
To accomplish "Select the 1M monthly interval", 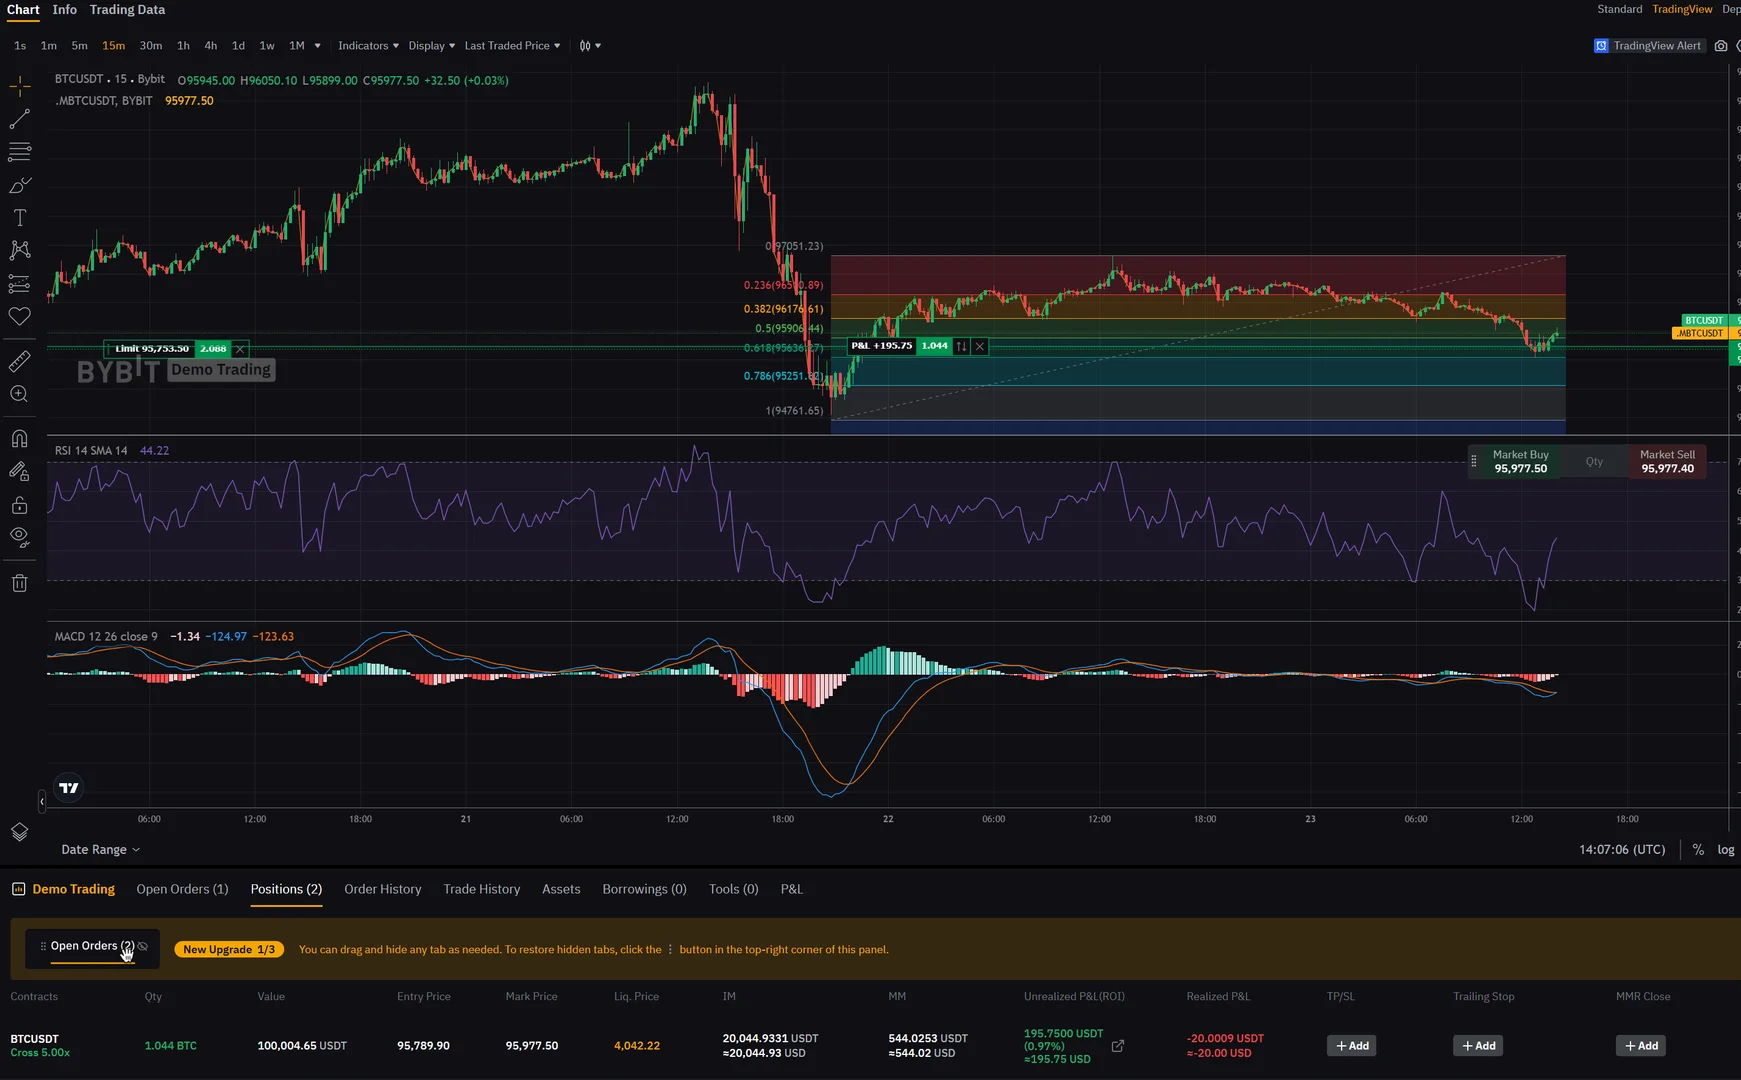I will (x=297, y=46).
